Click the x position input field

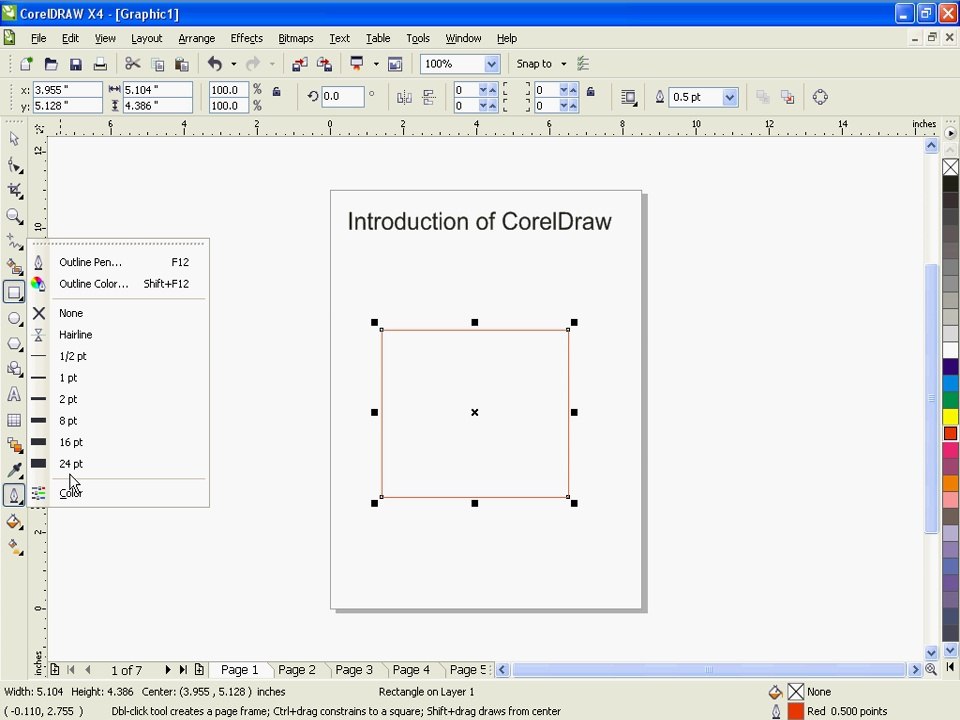click(67, 90)
